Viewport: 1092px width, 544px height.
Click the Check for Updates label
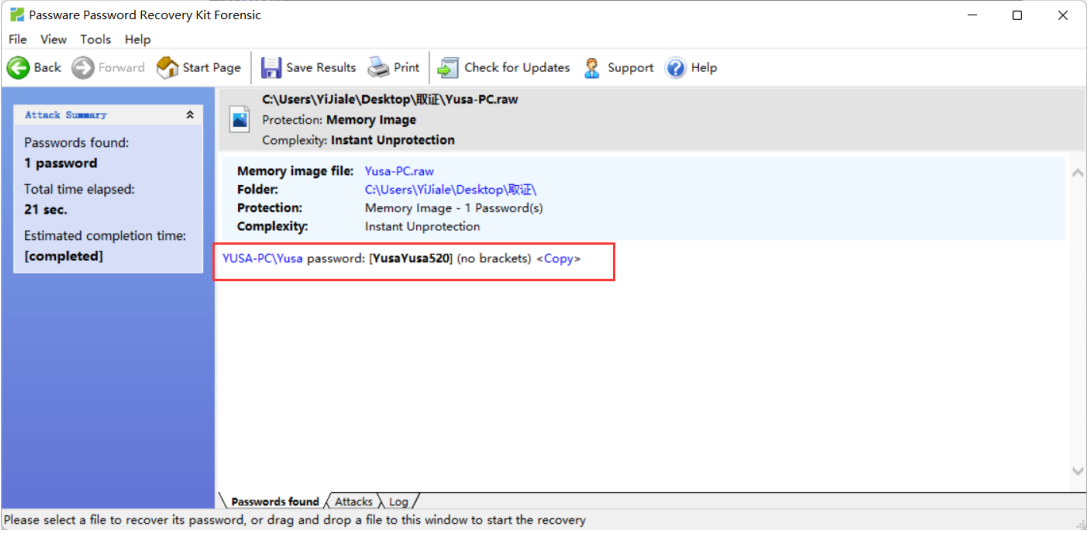517,68
